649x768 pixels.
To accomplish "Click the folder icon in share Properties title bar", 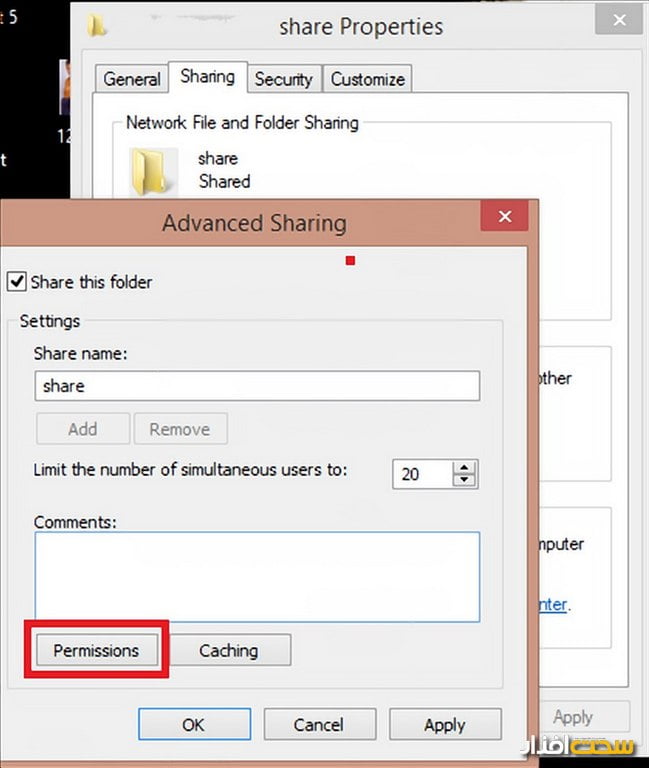I will pyautogui.click(x=97, y=26).
